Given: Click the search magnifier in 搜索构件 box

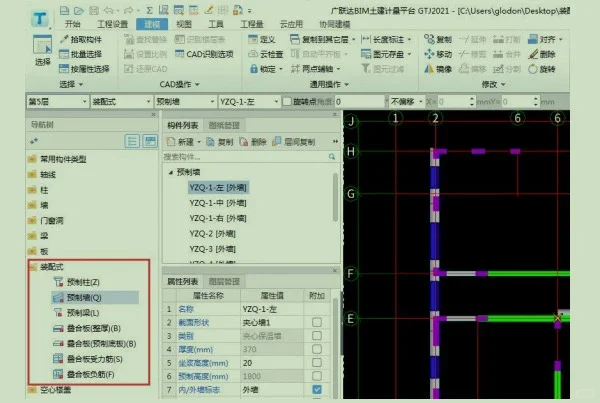Looking at the screenshot, I should (x=332, y=157).
